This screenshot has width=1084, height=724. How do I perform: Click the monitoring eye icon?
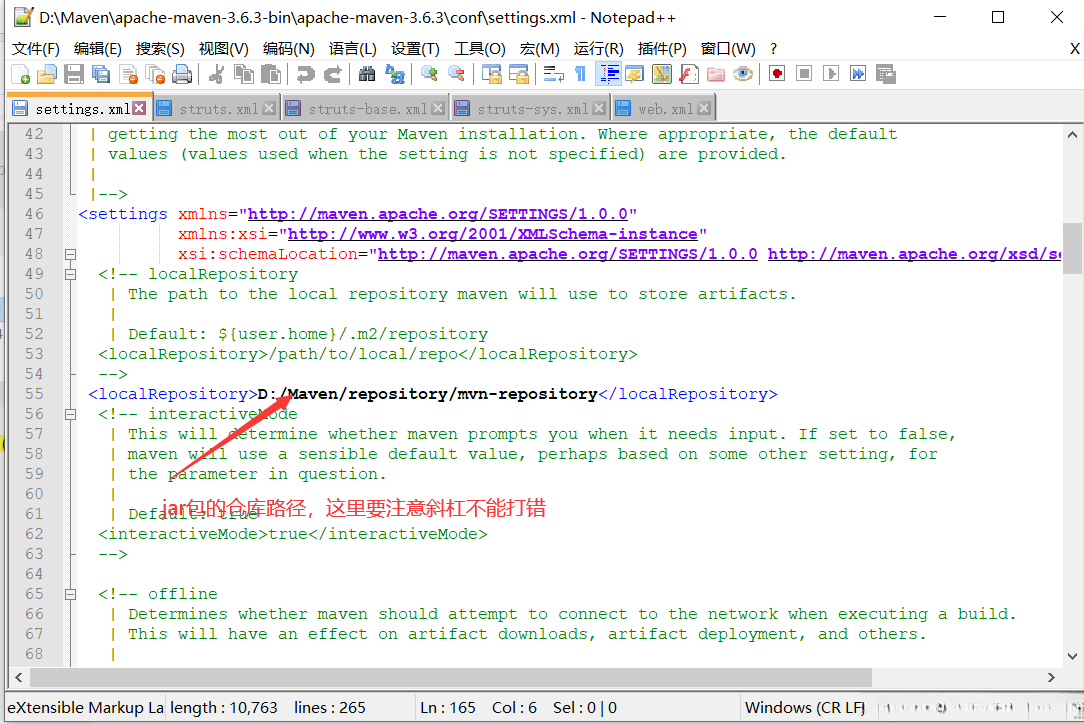pos(743,74)
